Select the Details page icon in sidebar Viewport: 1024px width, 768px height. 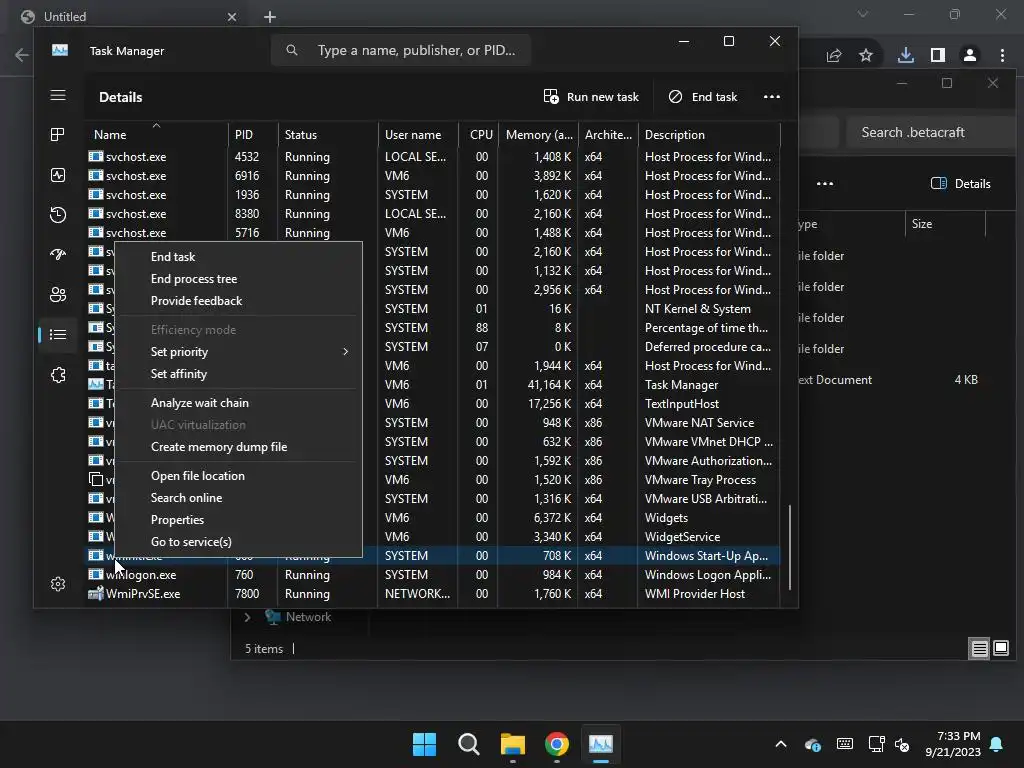[58, 334]
